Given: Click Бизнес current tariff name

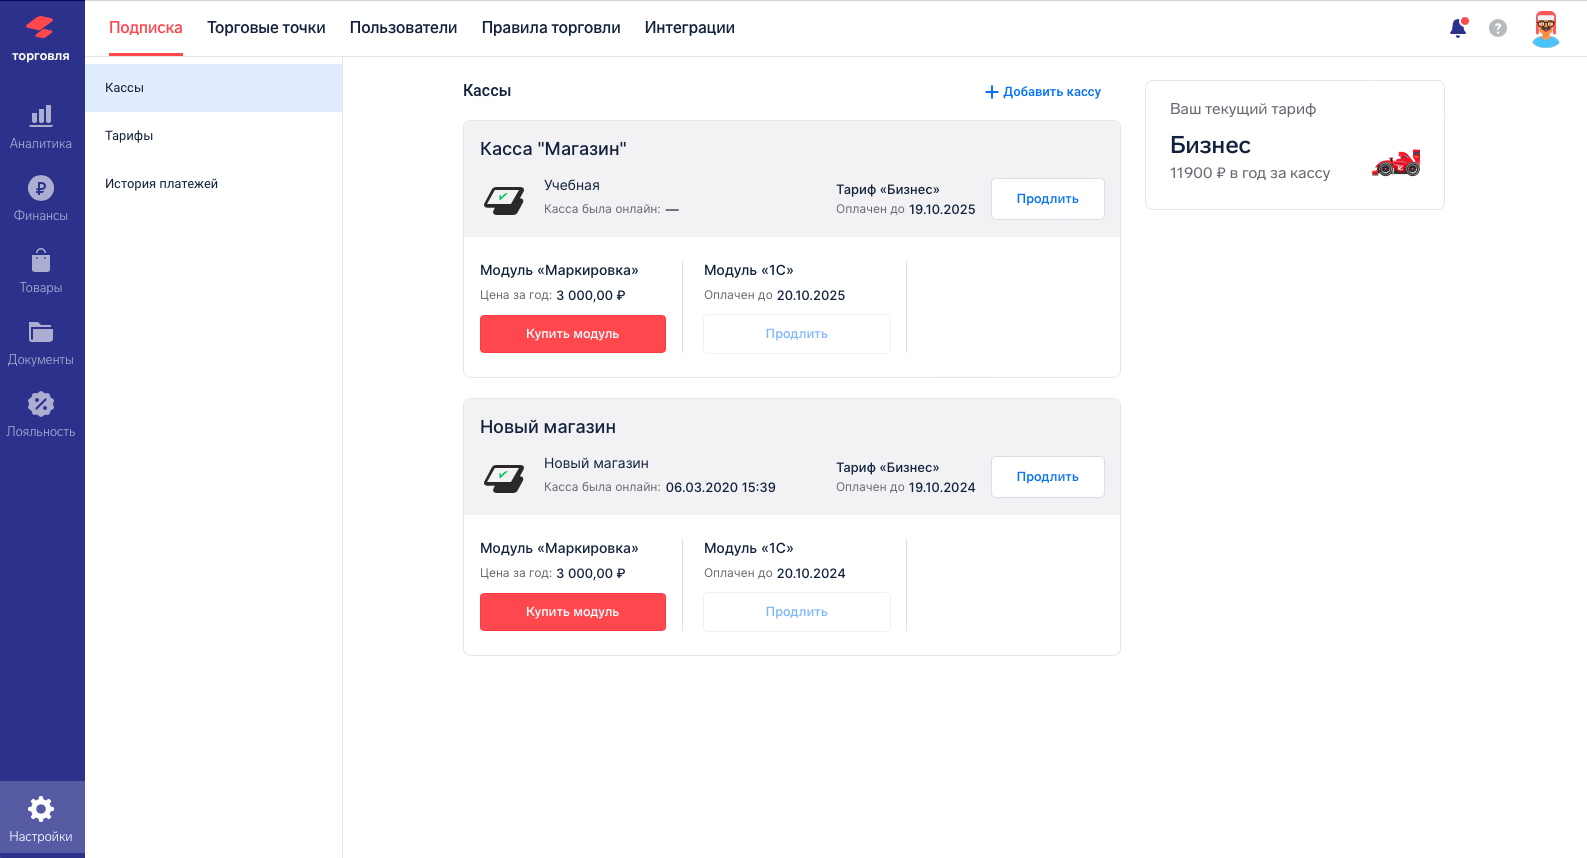Looking at the screenshot, I should pyautogui.click(x=1210, y=145).
